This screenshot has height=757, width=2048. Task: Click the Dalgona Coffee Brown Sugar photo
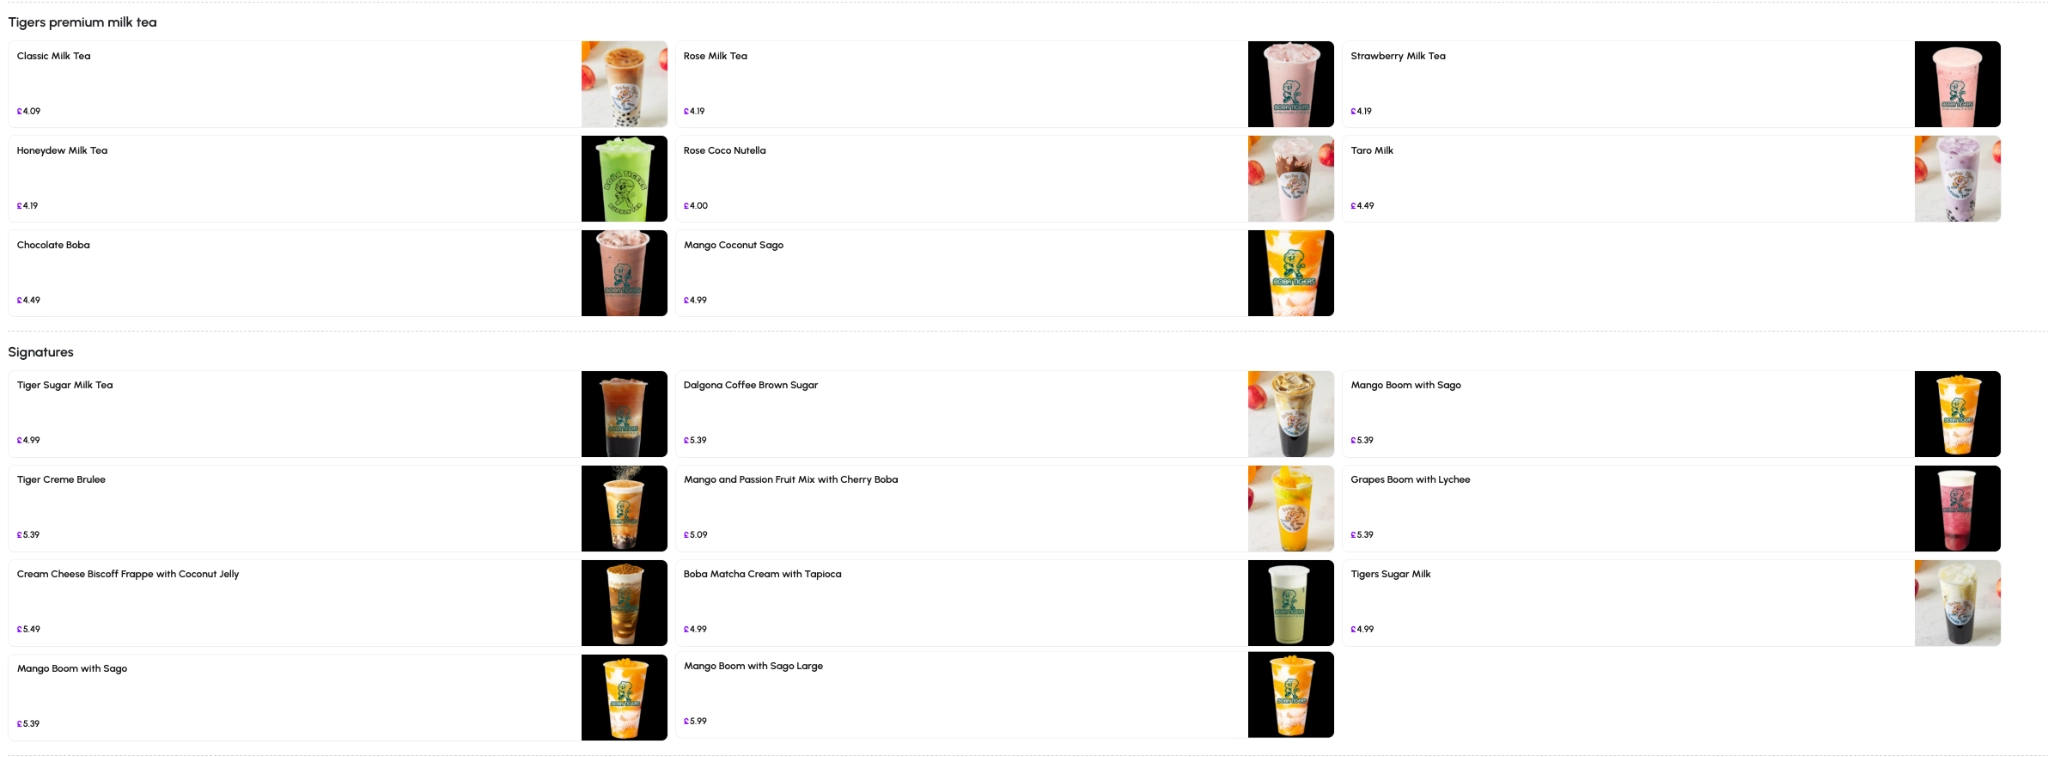pyautogui.click(x=1290, y=414)
